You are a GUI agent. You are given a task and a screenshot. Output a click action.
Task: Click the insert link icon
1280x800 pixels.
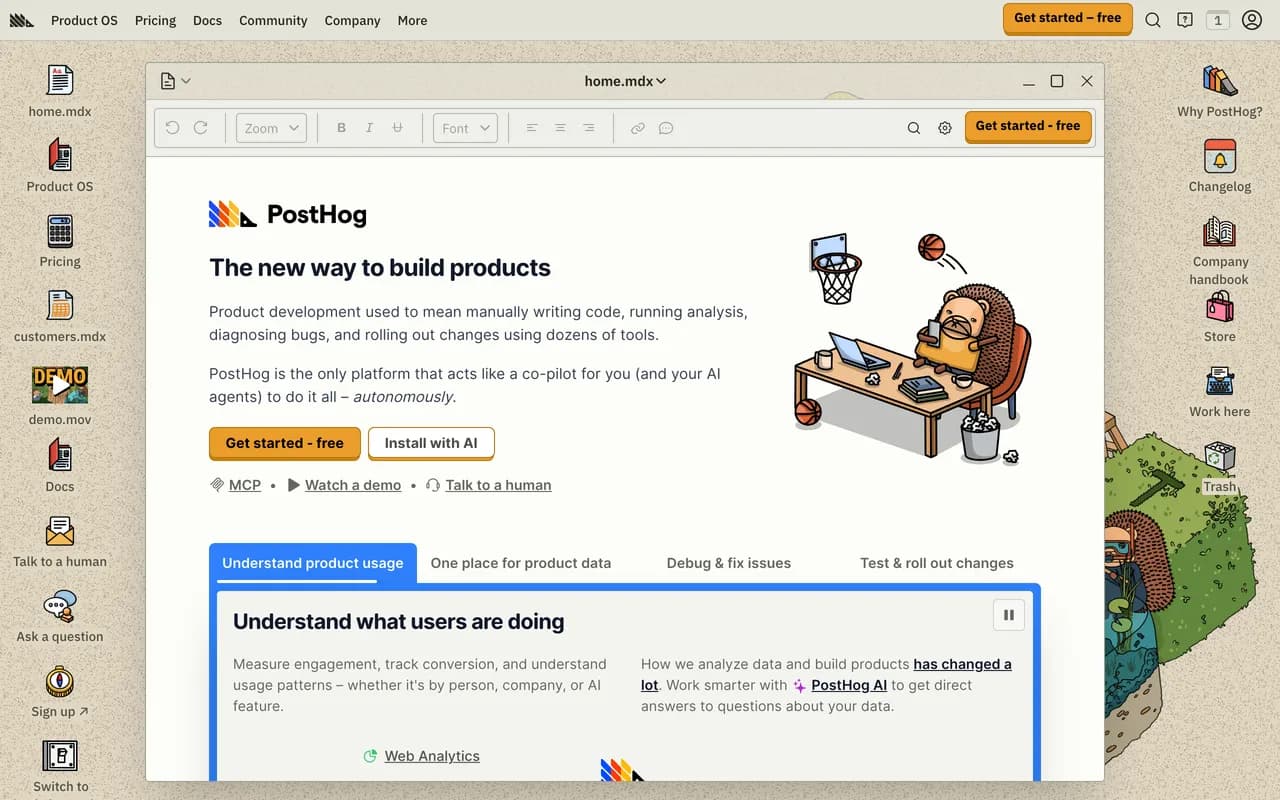pyautogui.click(x=637, y=128)
